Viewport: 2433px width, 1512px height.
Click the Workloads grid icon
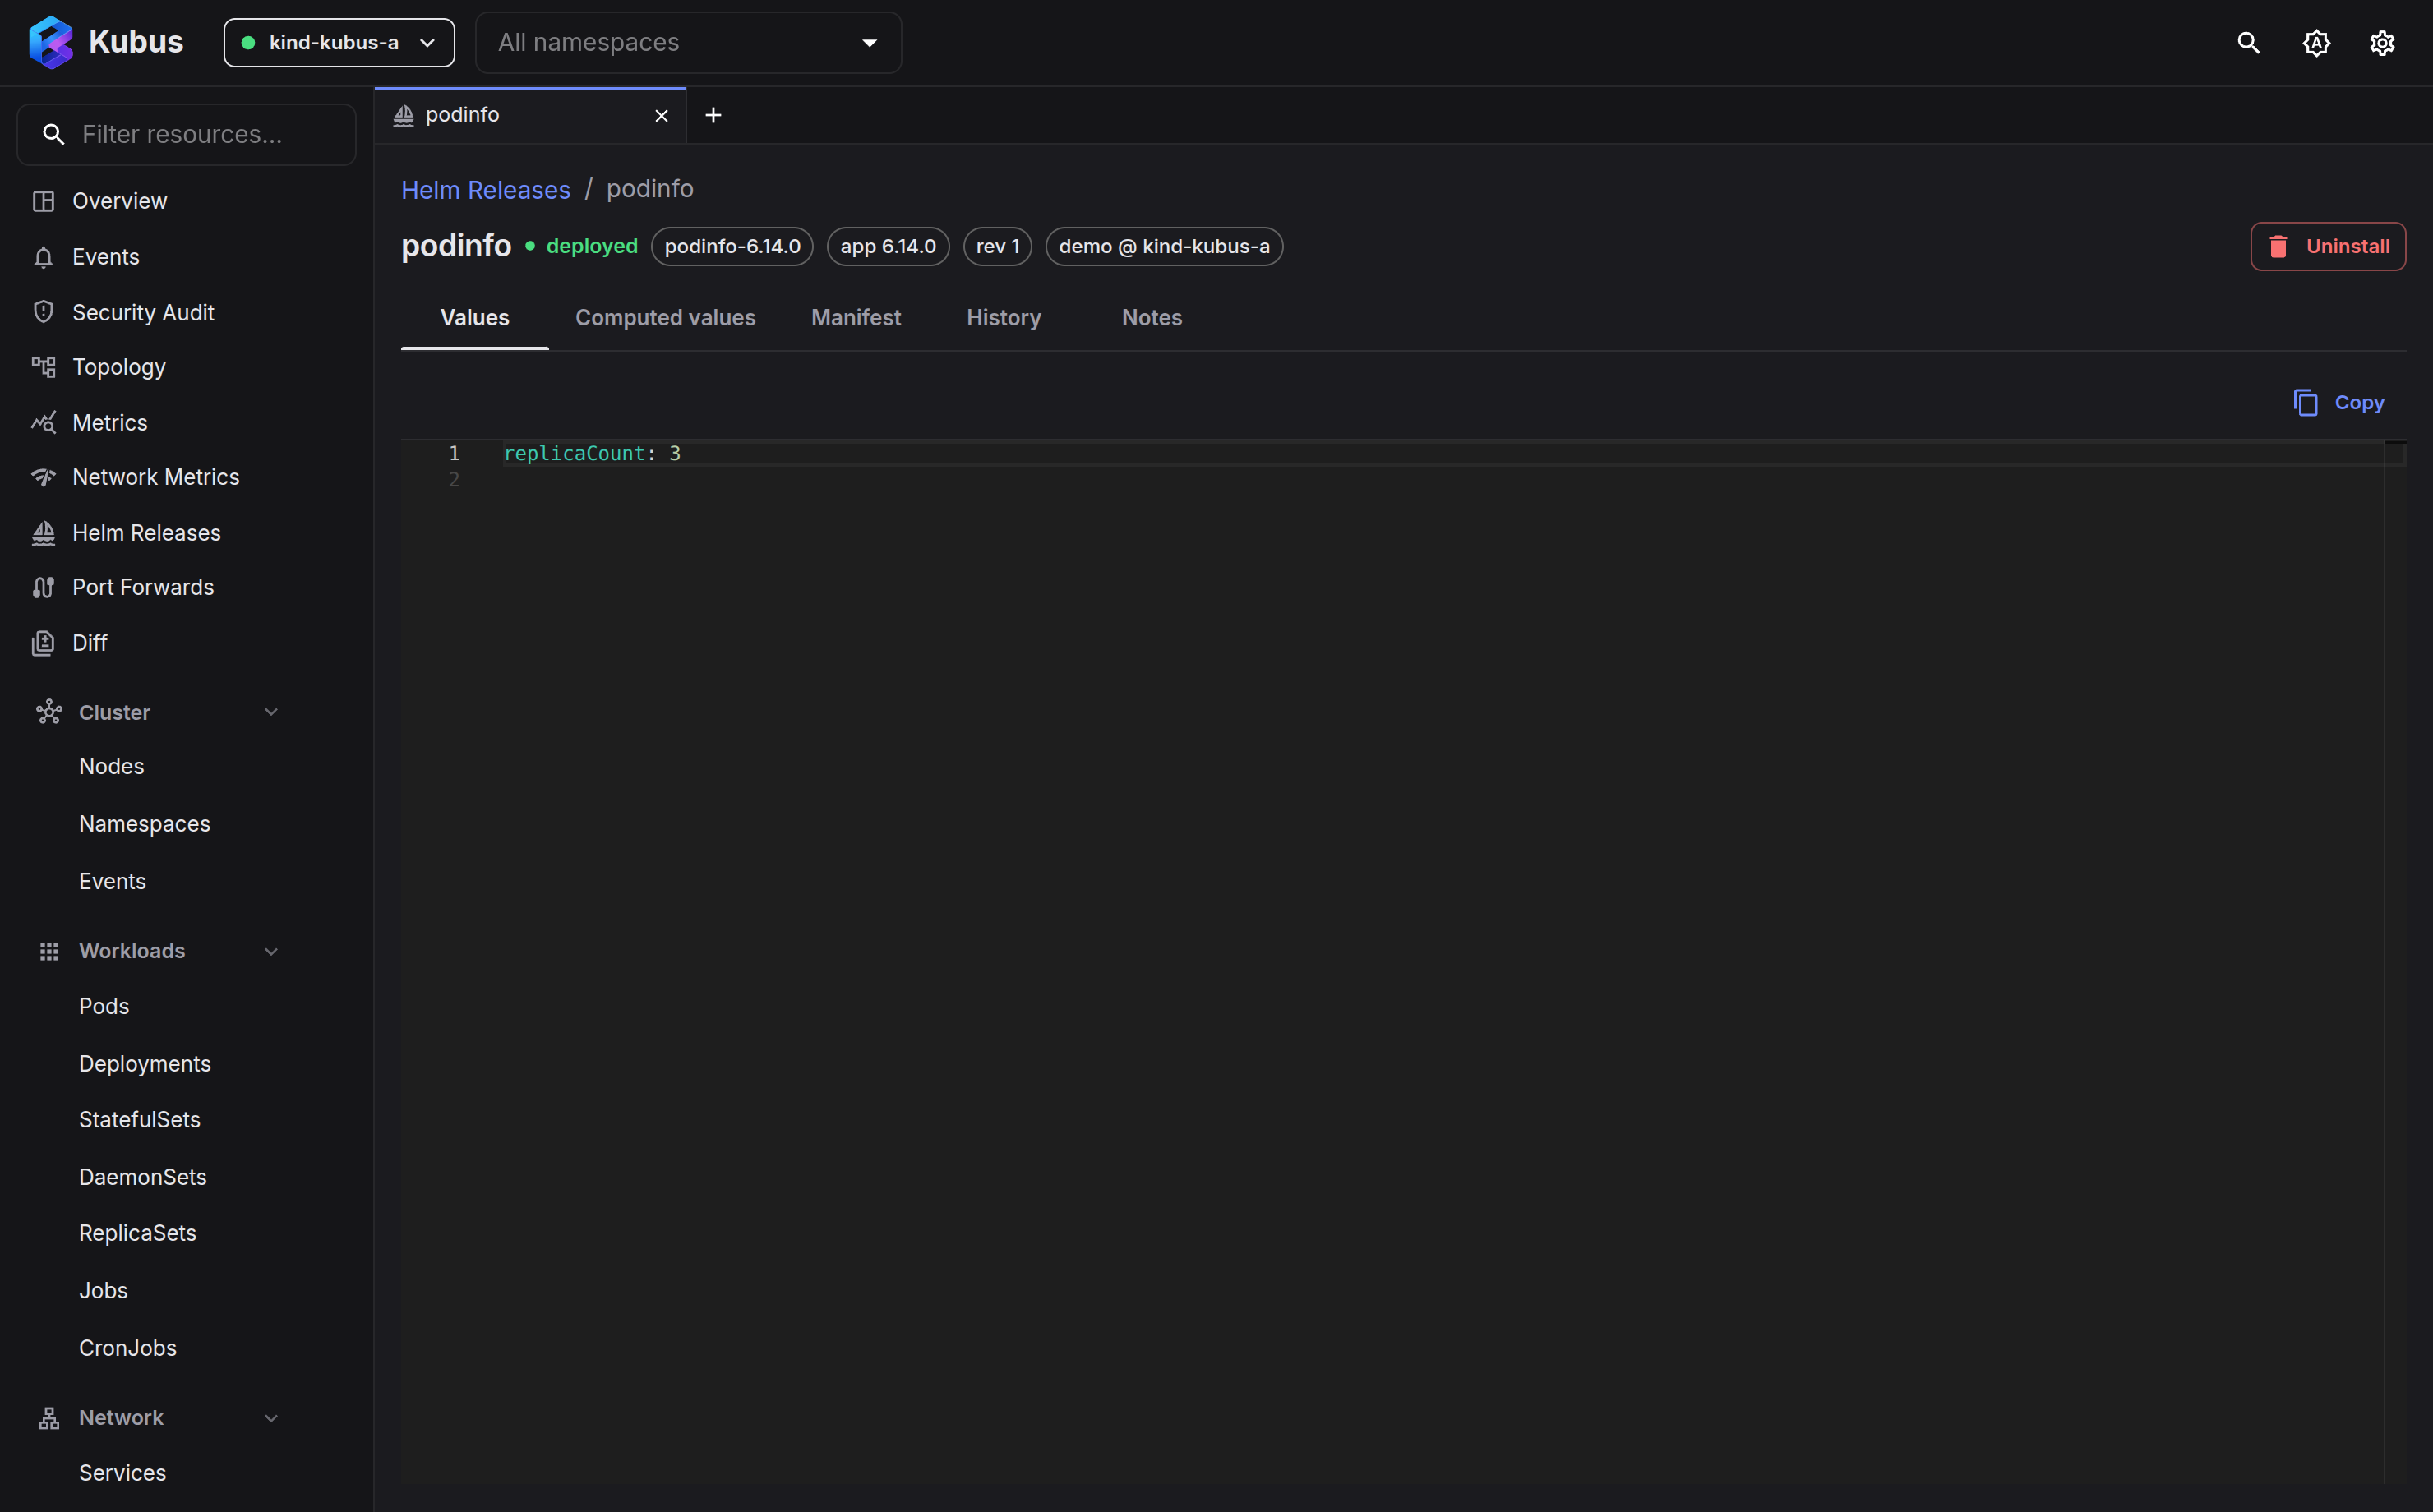(49, 951)
